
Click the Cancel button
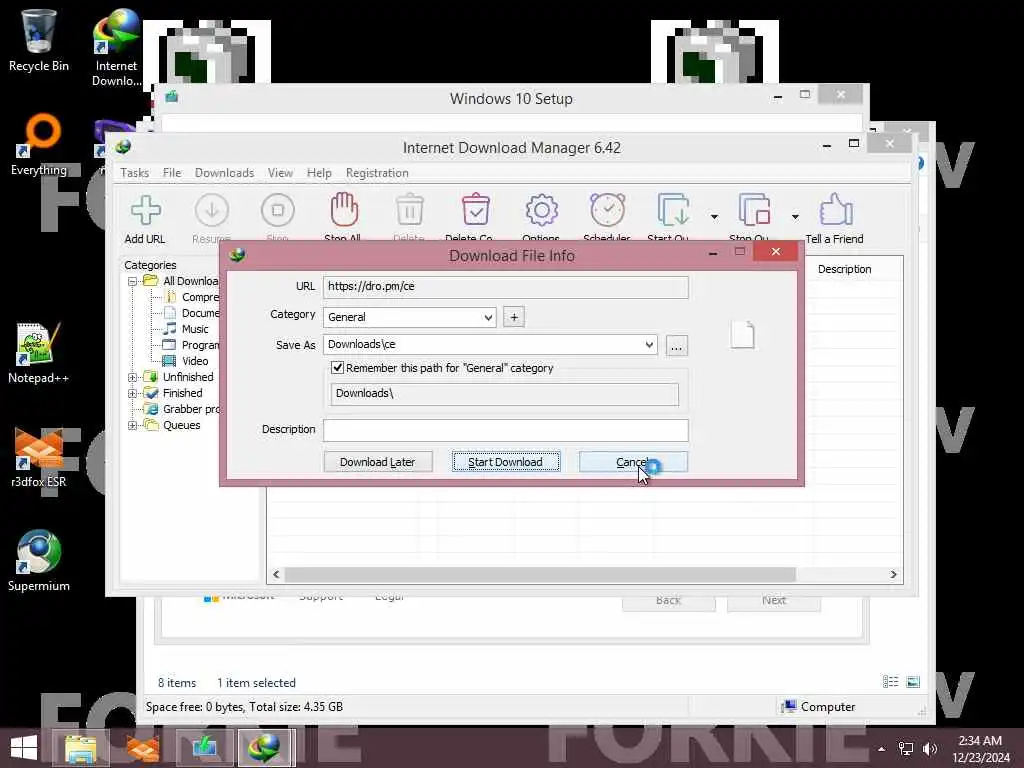tap(633, 462)
